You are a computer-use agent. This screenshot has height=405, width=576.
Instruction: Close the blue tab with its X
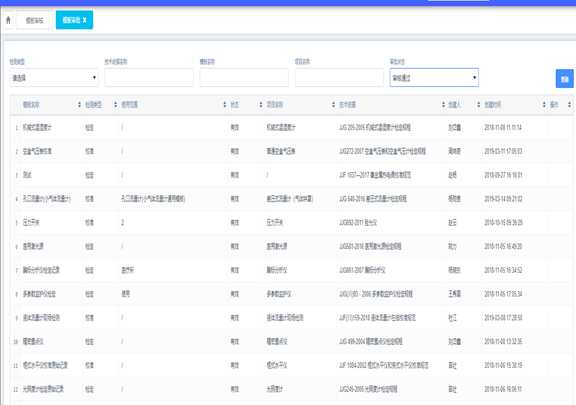(84, 20)
